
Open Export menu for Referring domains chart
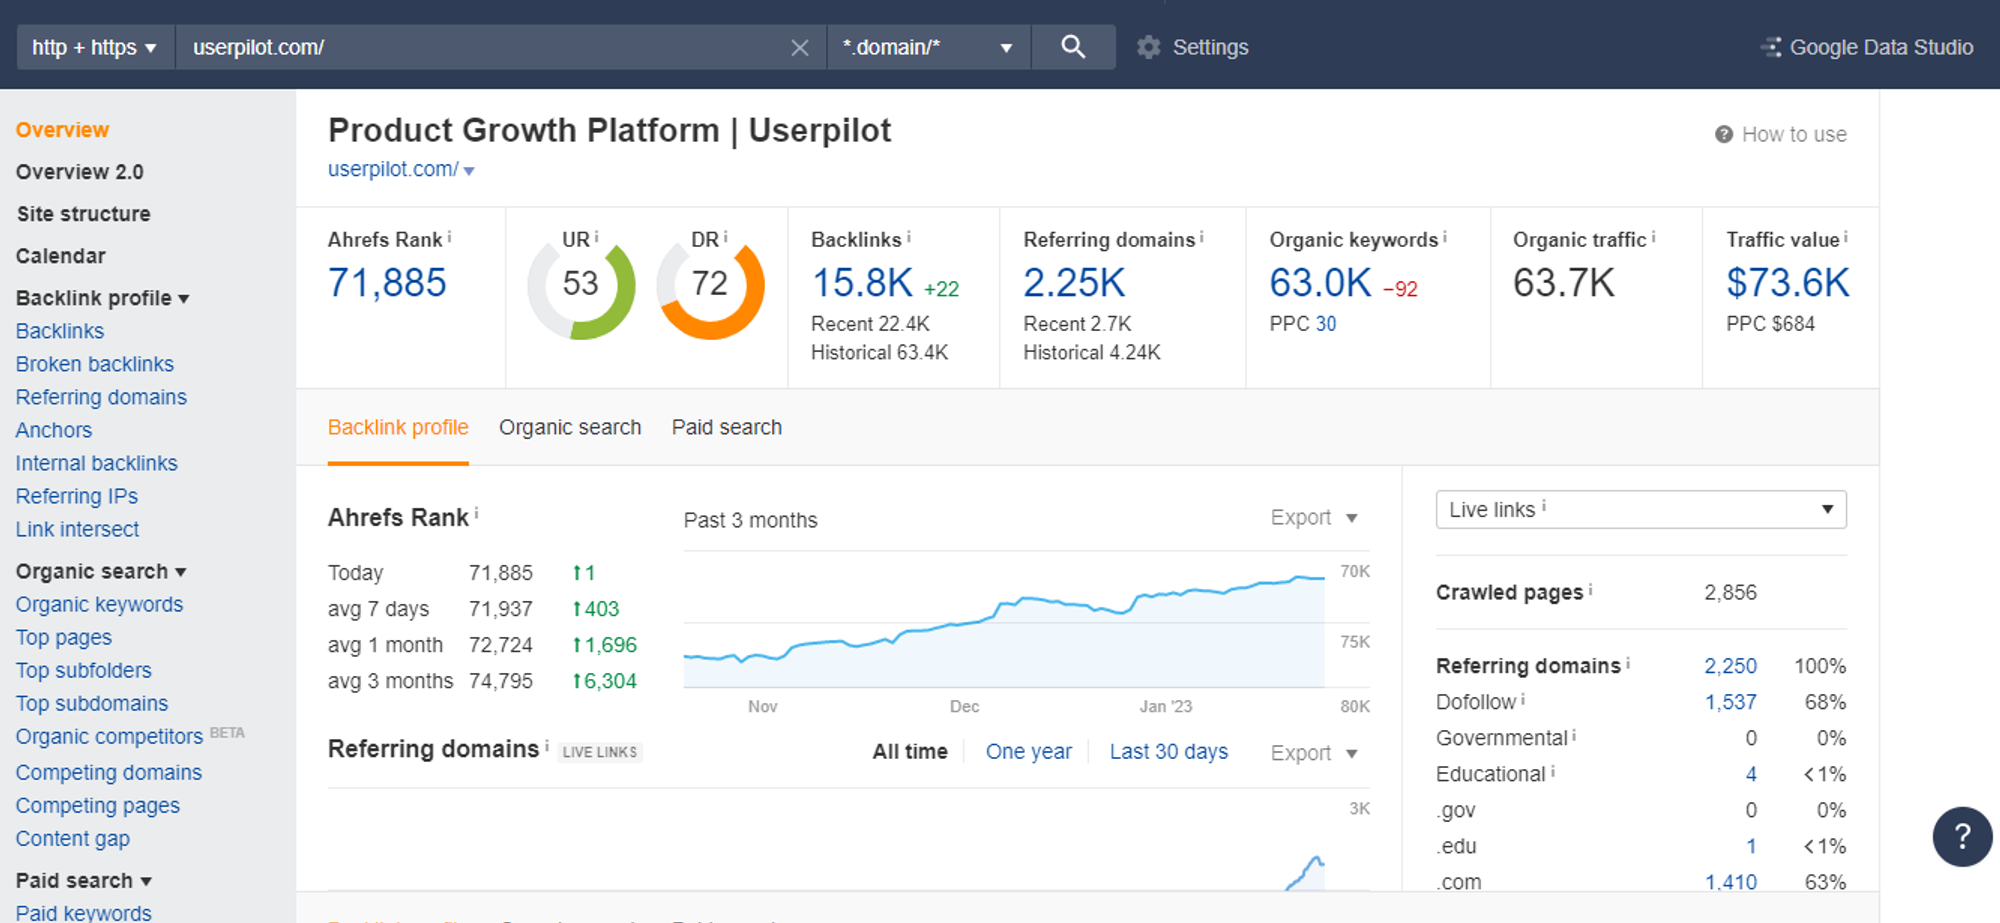point(1314,753)
